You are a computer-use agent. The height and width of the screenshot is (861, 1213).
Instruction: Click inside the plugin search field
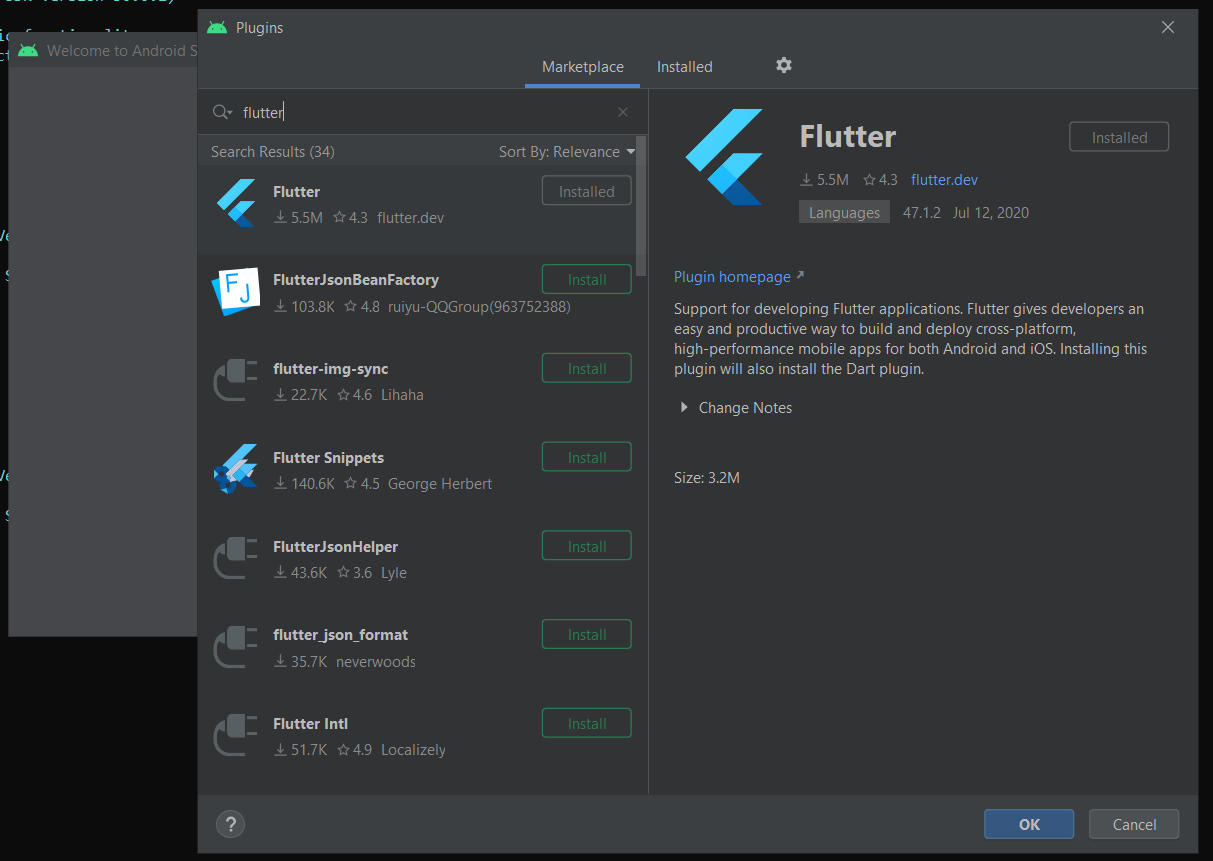click(x=400, y=111)
